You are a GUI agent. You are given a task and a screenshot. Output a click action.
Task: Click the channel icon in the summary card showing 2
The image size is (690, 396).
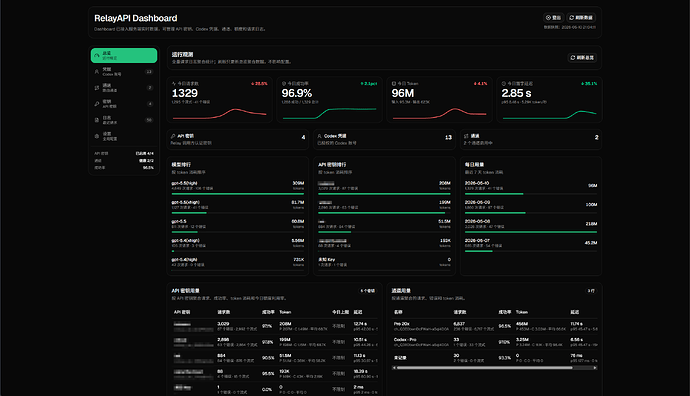pos(466,136)
